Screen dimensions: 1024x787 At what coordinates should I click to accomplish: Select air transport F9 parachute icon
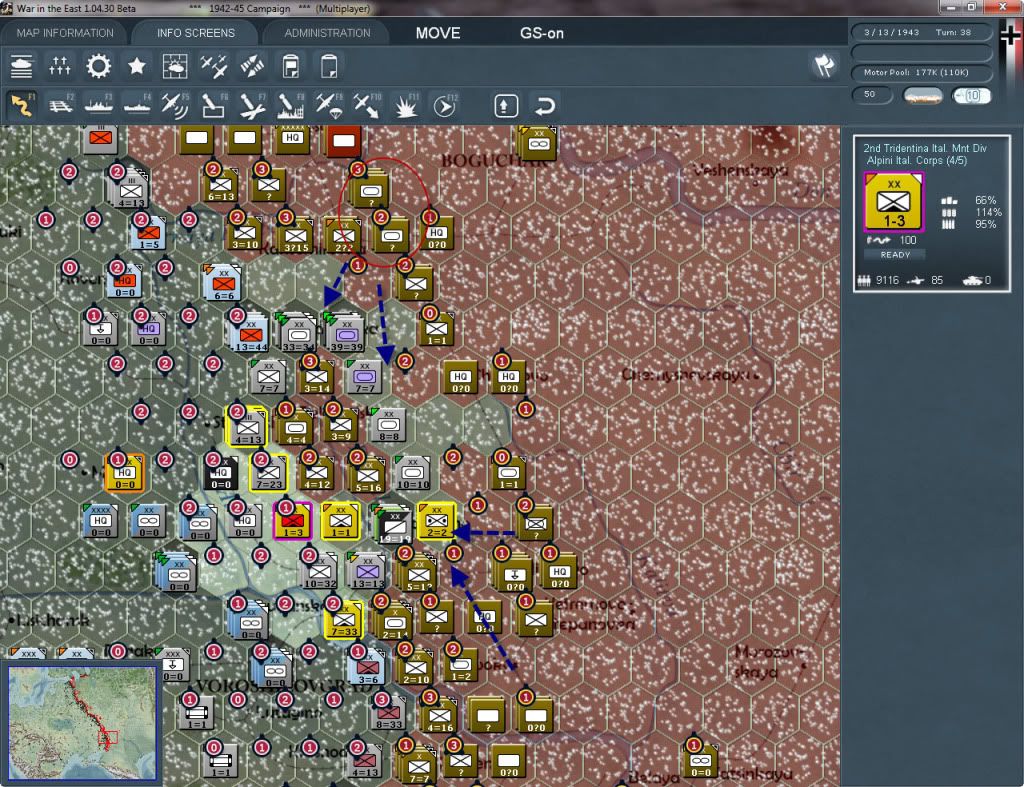[328, 105]
